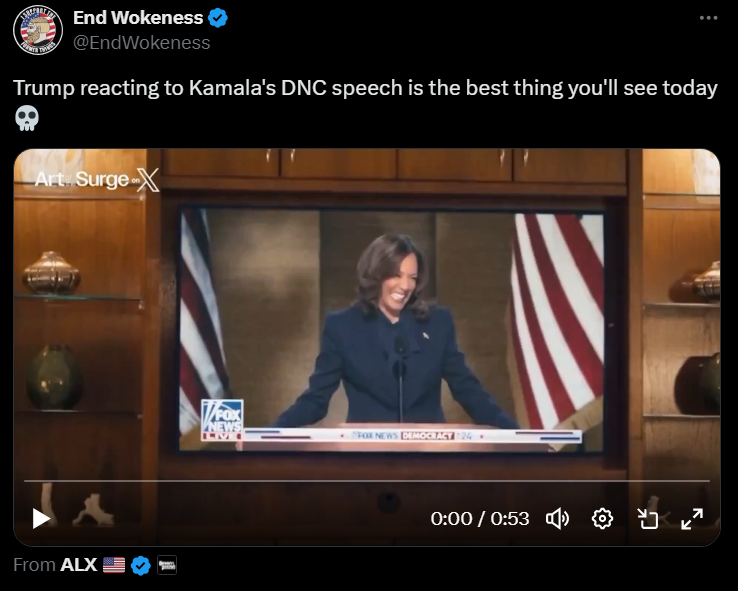The width and height of the screenshot is (738, 591).
Task: Click the skull emoji in the tweet
Action: pyautogui.click(x=27, y=118)
